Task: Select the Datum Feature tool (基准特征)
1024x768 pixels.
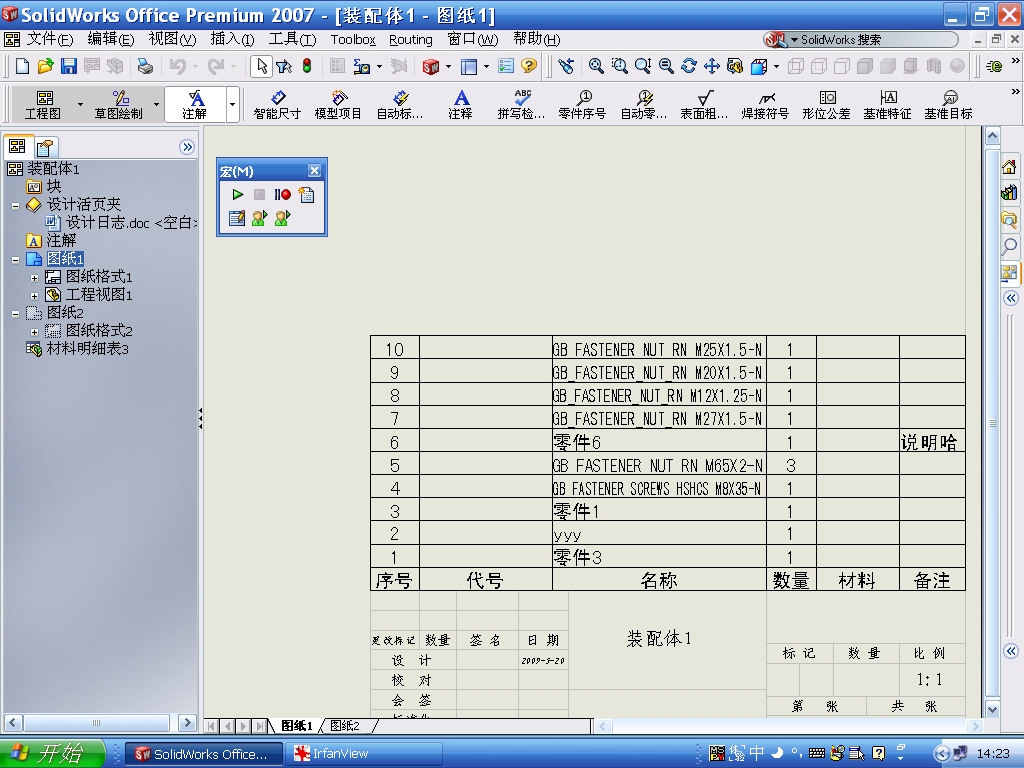Action: [x=887, y=104]
